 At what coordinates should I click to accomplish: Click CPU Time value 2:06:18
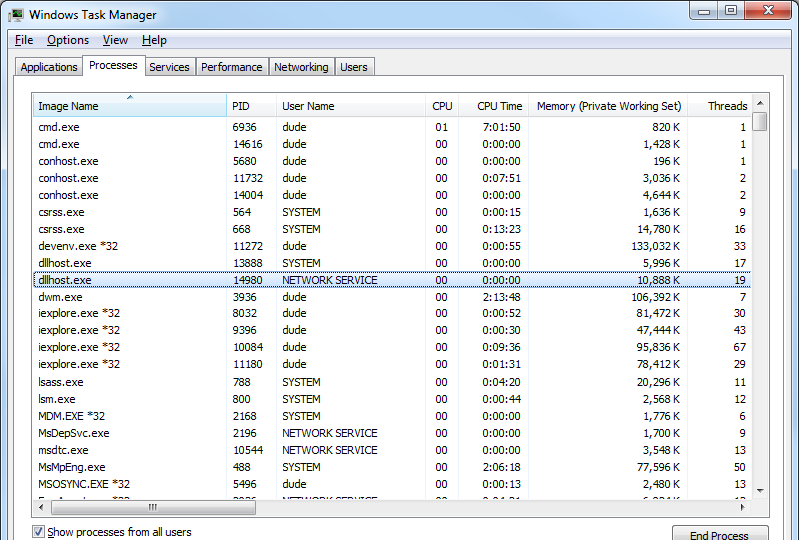click(x=502, y=467)
